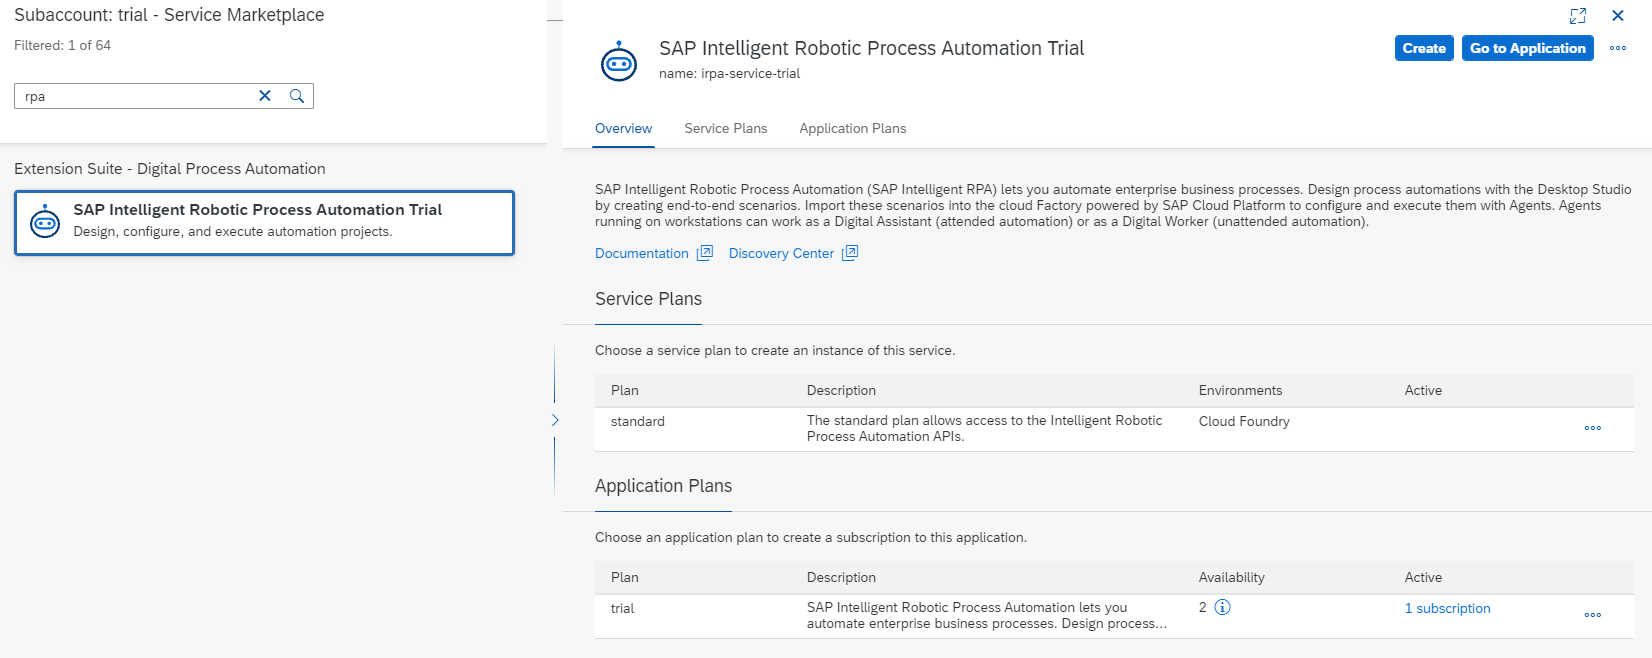Screen dimensions: 1652x658
Task: Expand the side panel splitter arrow
Action: [555, 420]
